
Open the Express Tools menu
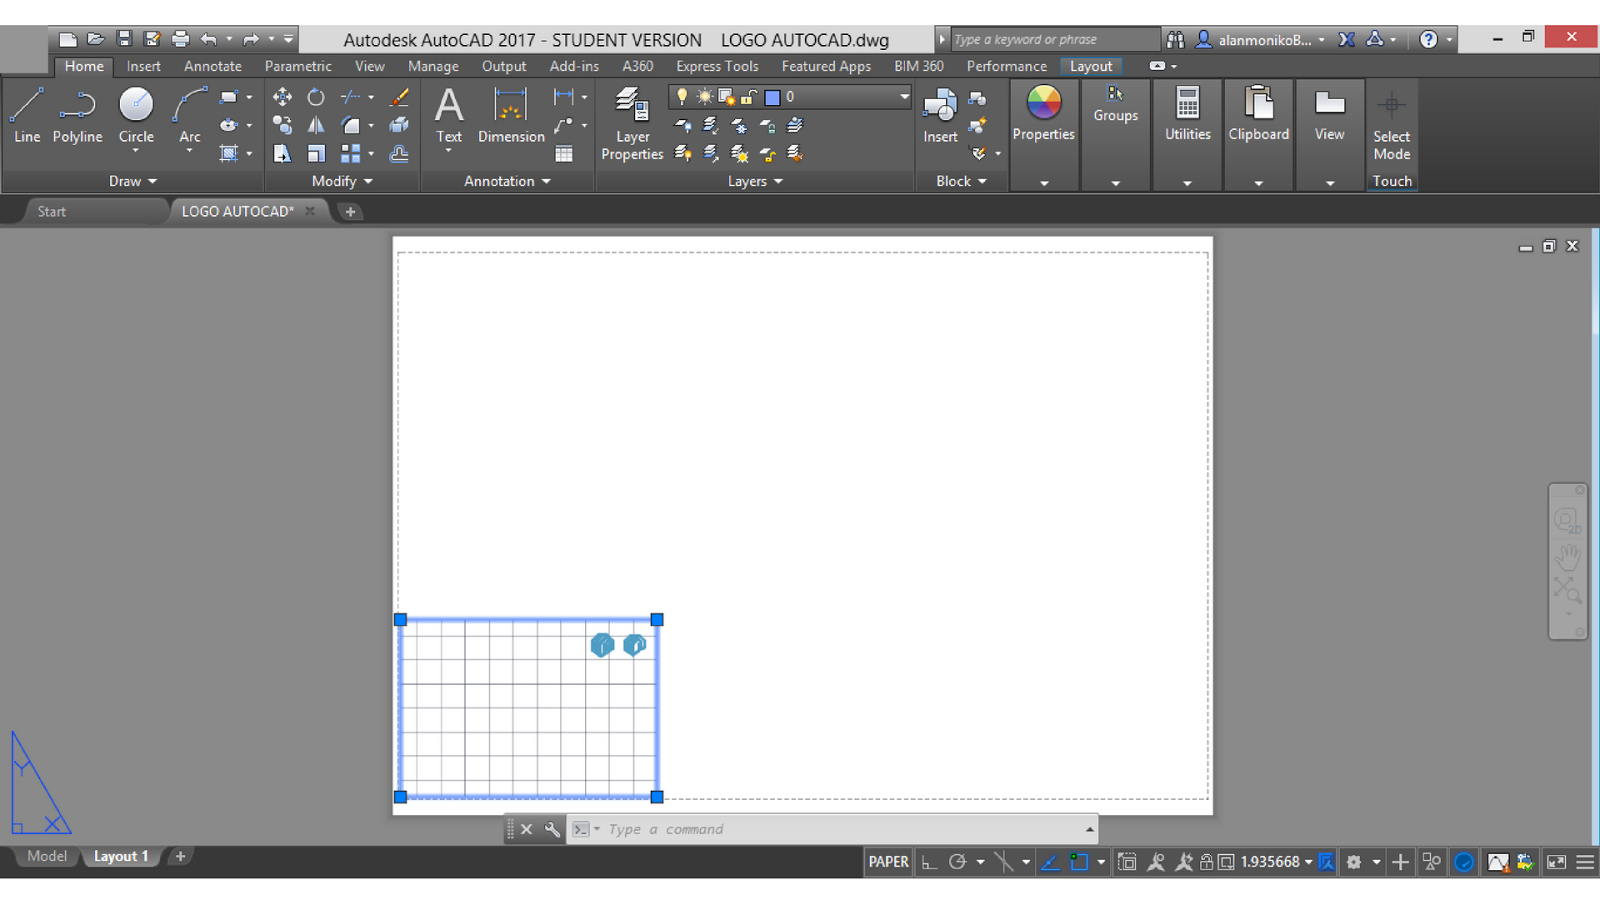(716, 66)
